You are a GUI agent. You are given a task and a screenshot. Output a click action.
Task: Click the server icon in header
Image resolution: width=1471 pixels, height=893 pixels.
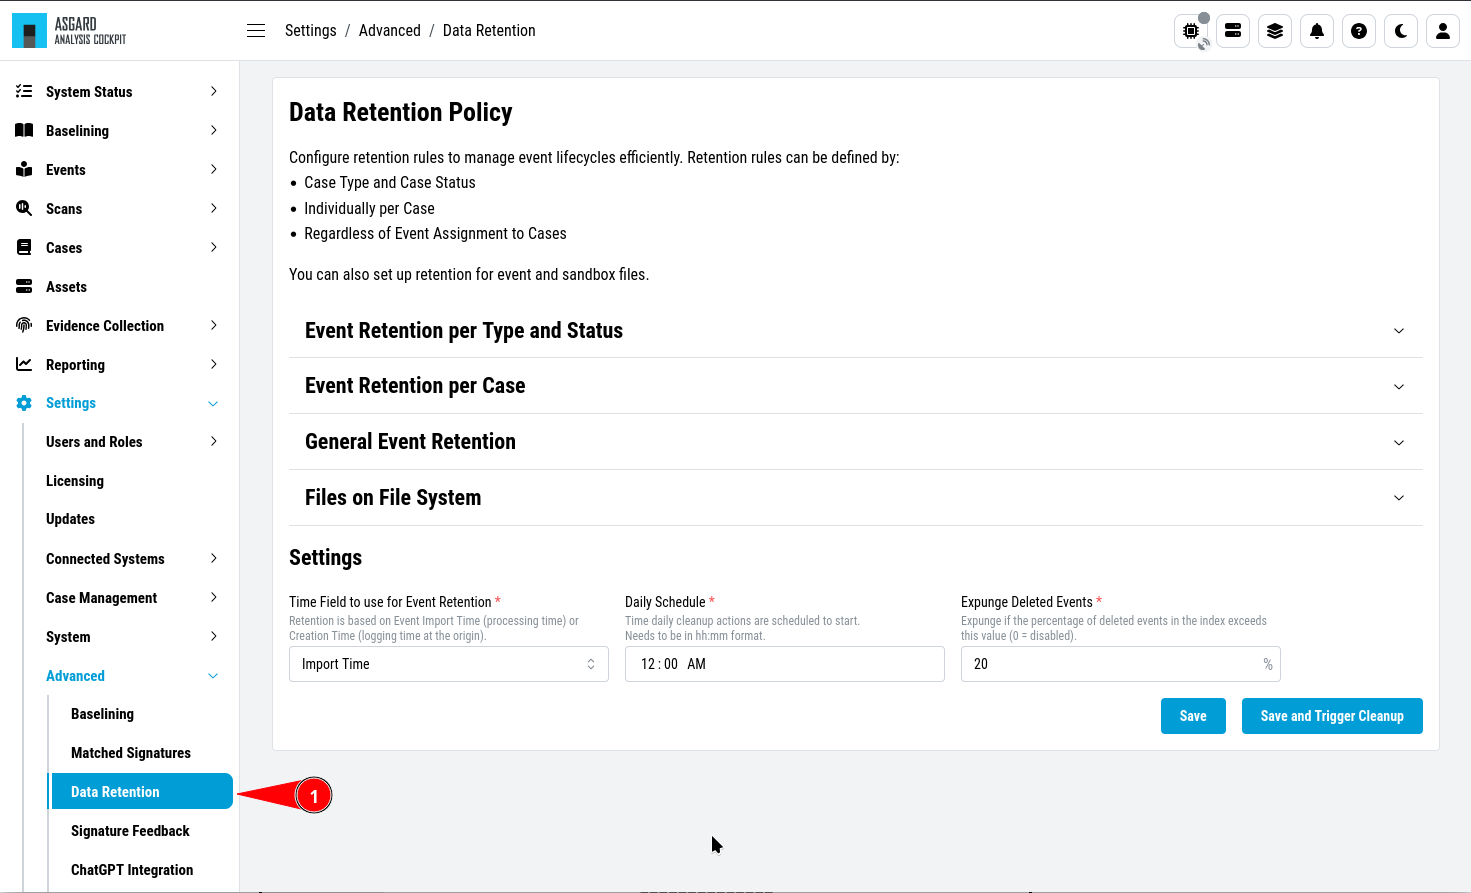[x=1233, y=31]
